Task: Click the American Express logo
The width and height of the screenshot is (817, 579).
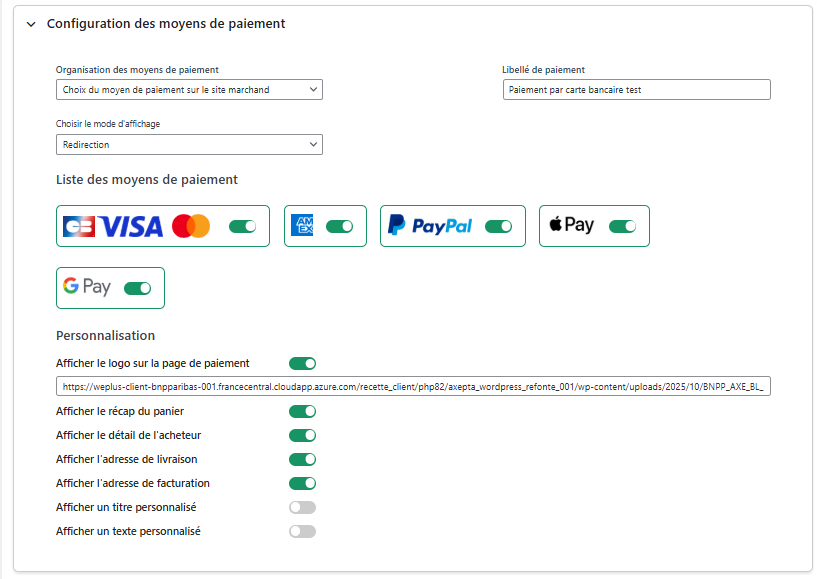Action: point(302,226)
